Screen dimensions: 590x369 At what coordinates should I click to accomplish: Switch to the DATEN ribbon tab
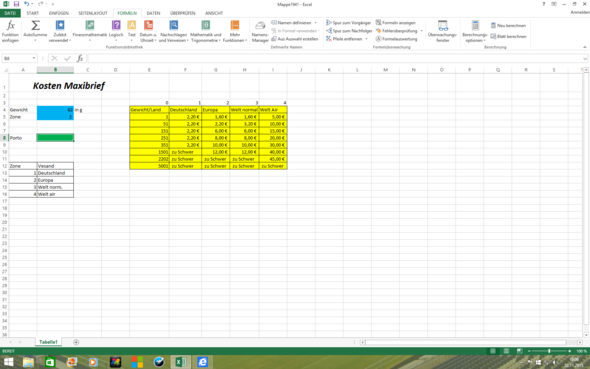pyautogui.click(x=153, y=13)
